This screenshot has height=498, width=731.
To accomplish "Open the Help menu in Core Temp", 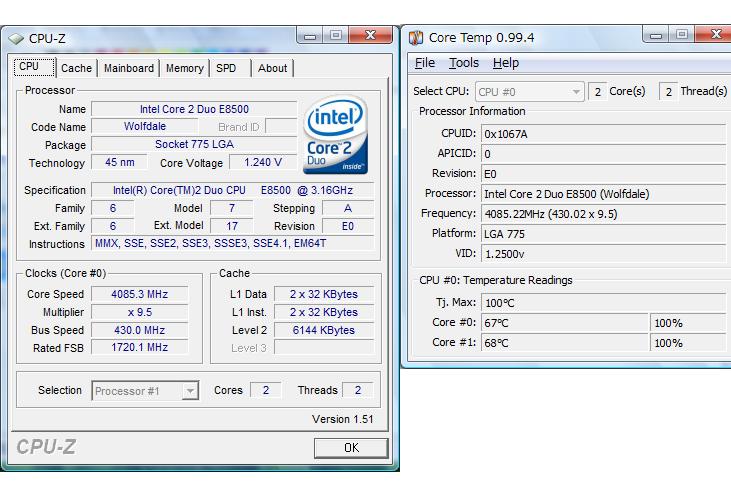I will pyautogui.click(x=506, y=62).
